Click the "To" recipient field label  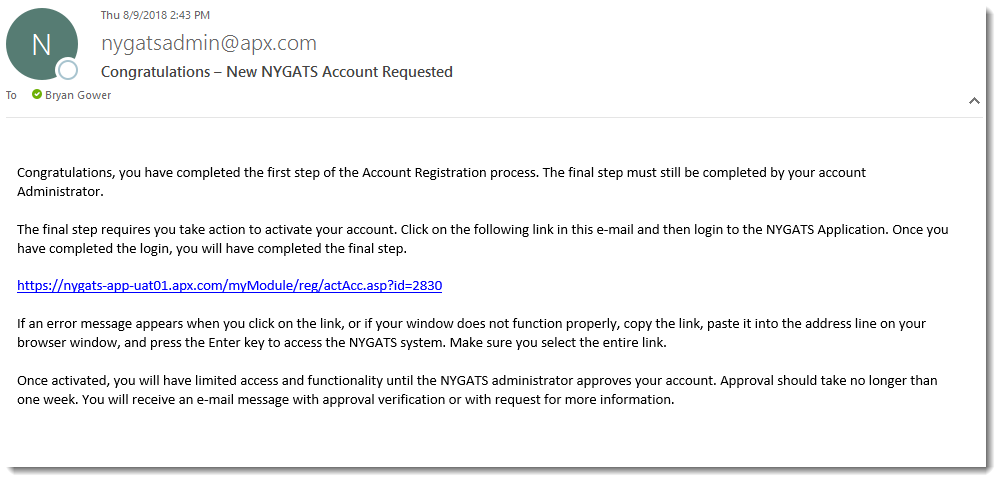12,95
